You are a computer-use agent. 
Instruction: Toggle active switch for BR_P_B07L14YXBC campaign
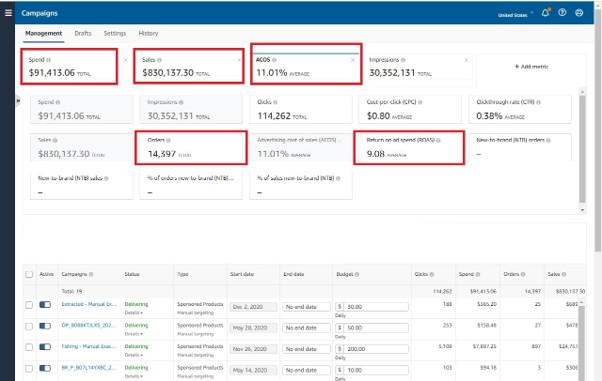tap(45, 368)
